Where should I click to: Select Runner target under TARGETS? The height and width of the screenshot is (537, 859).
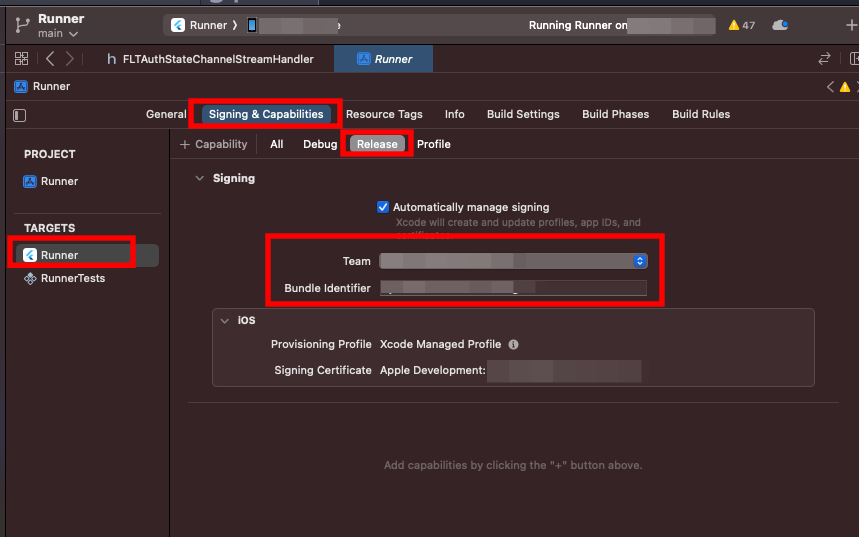point(88,255)
